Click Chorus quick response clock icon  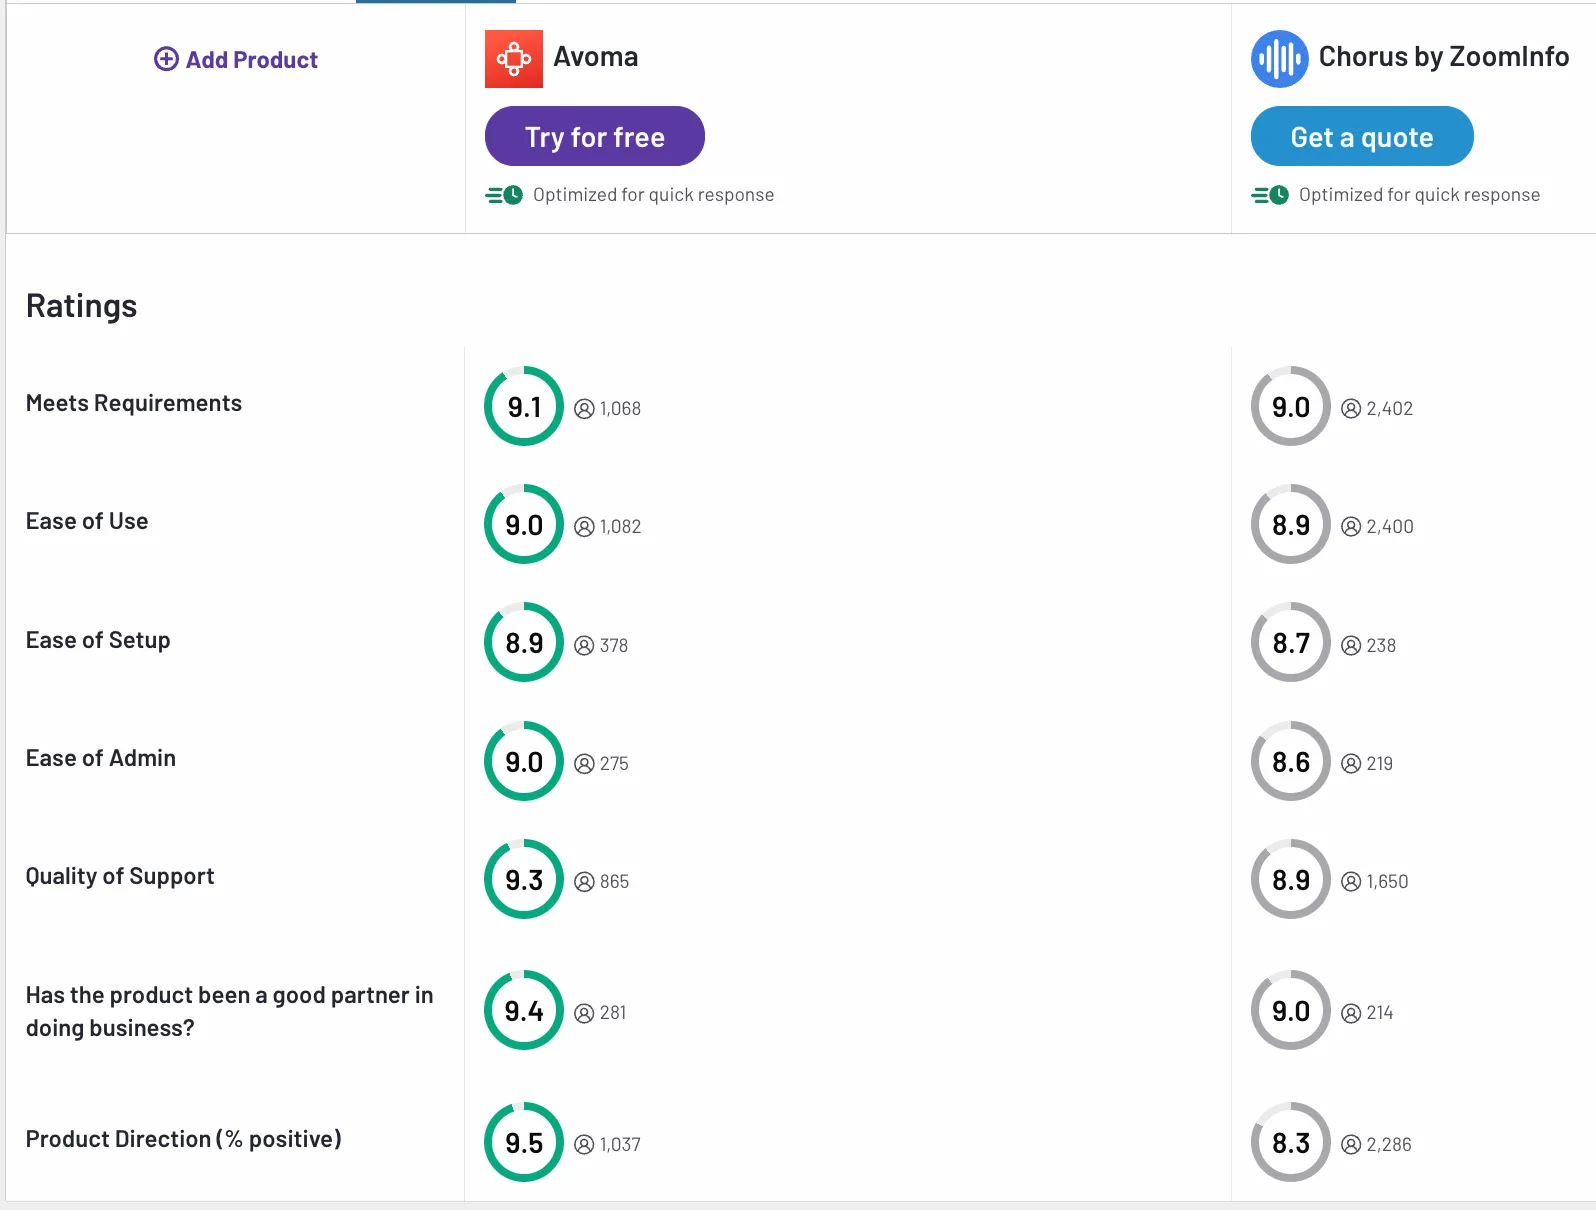coord(1270,195)
